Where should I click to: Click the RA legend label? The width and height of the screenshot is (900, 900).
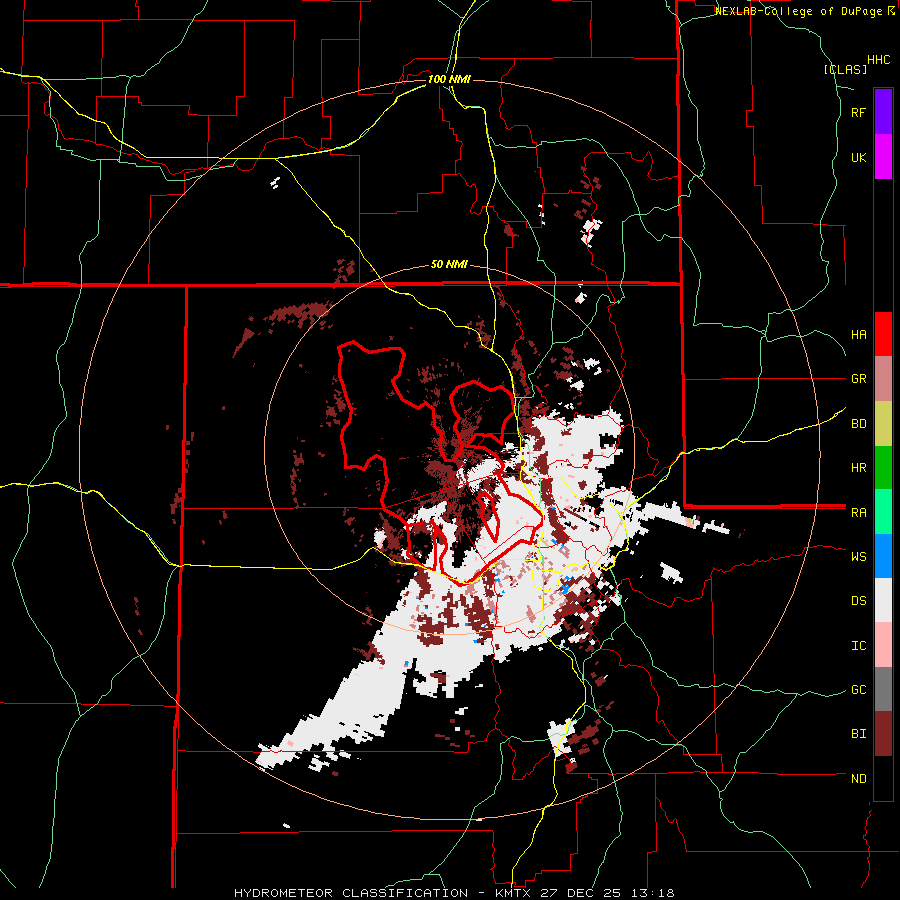click(858, 513)
